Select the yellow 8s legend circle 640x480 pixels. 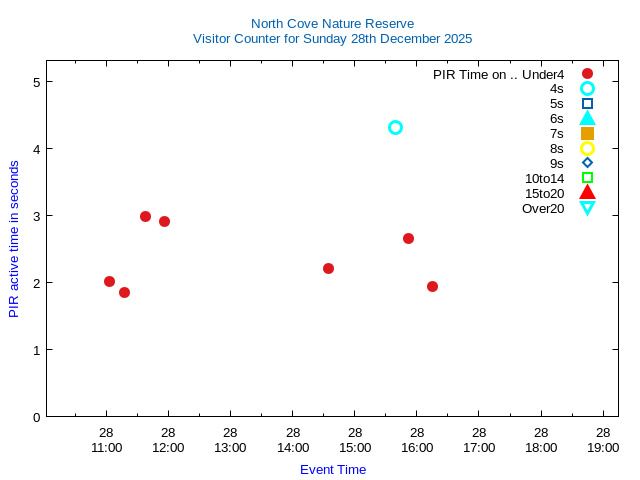[x=587, y=148]
